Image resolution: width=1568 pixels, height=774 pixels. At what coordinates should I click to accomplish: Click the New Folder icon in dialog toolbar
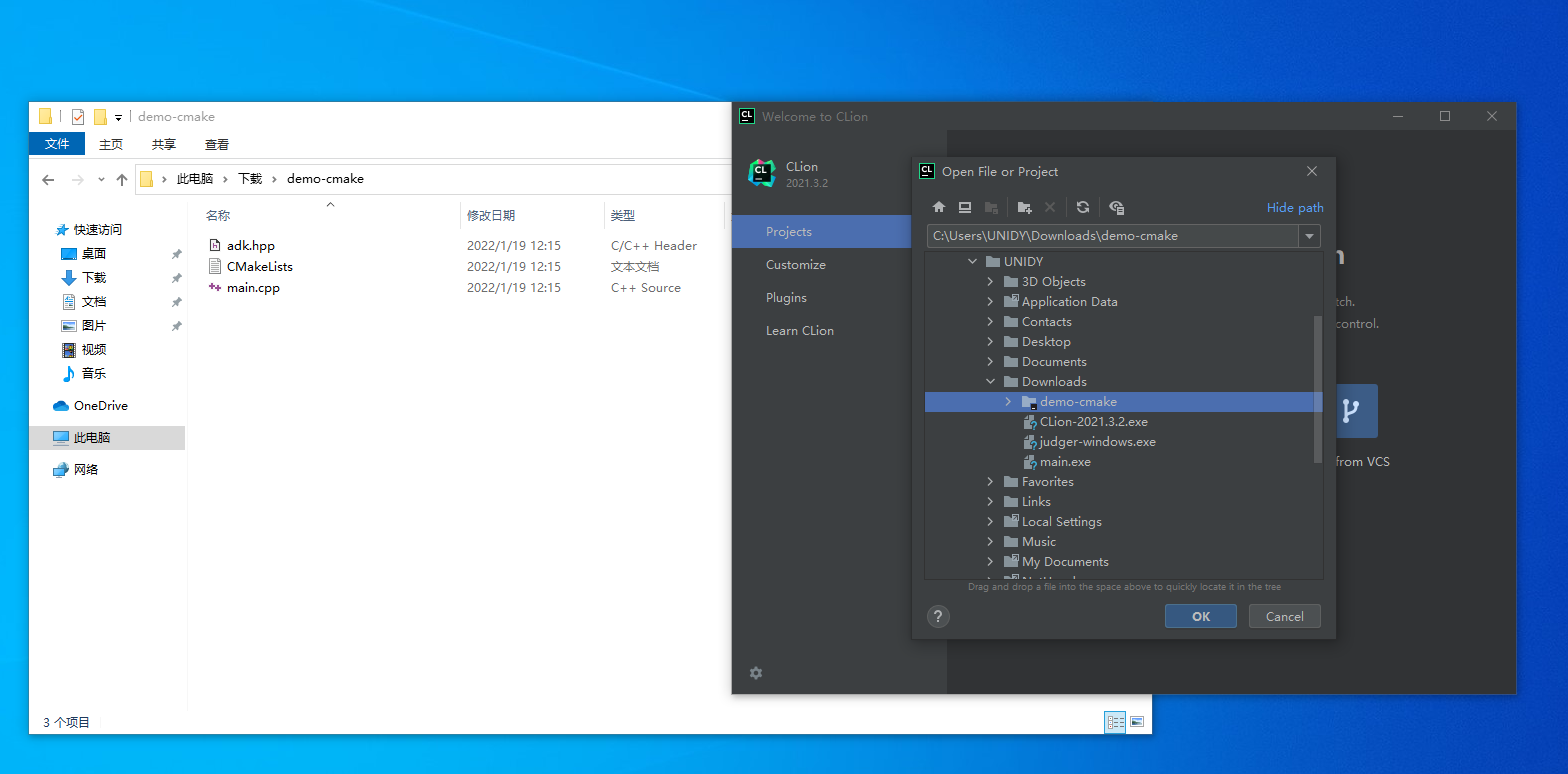point(1024,207)
